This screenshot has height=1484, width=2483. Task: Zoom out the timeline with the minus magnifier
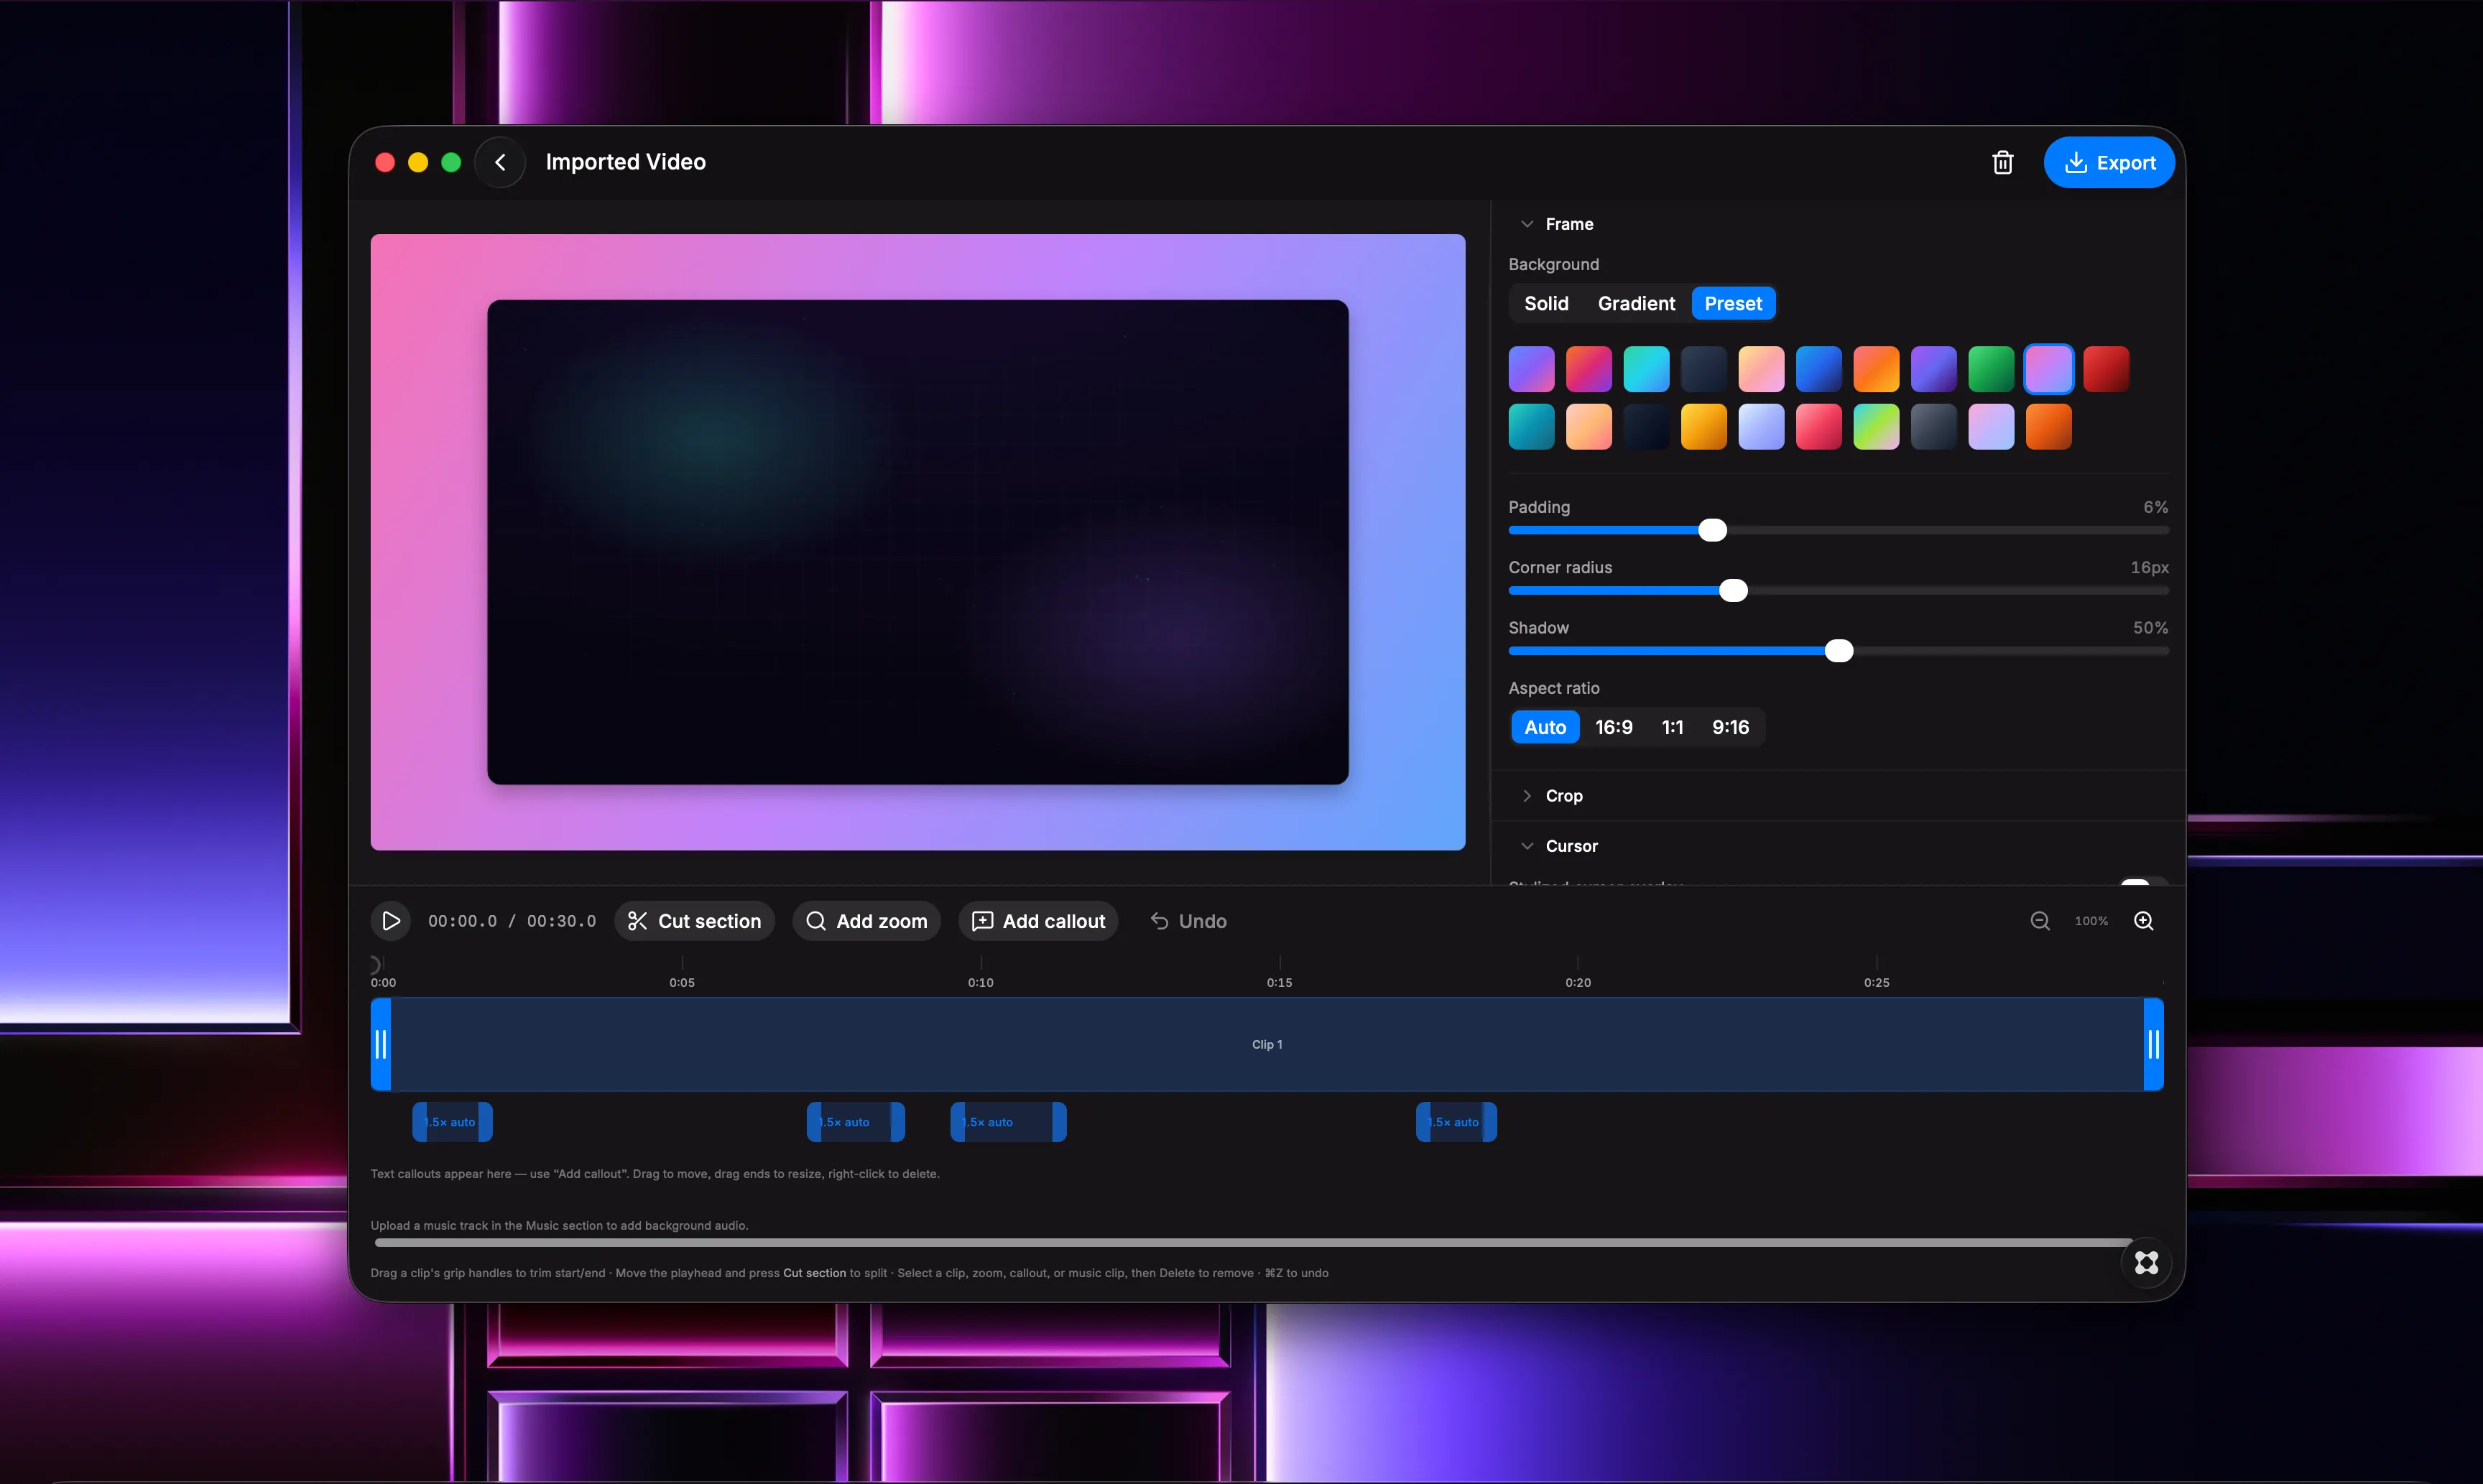click(2040, 921)
